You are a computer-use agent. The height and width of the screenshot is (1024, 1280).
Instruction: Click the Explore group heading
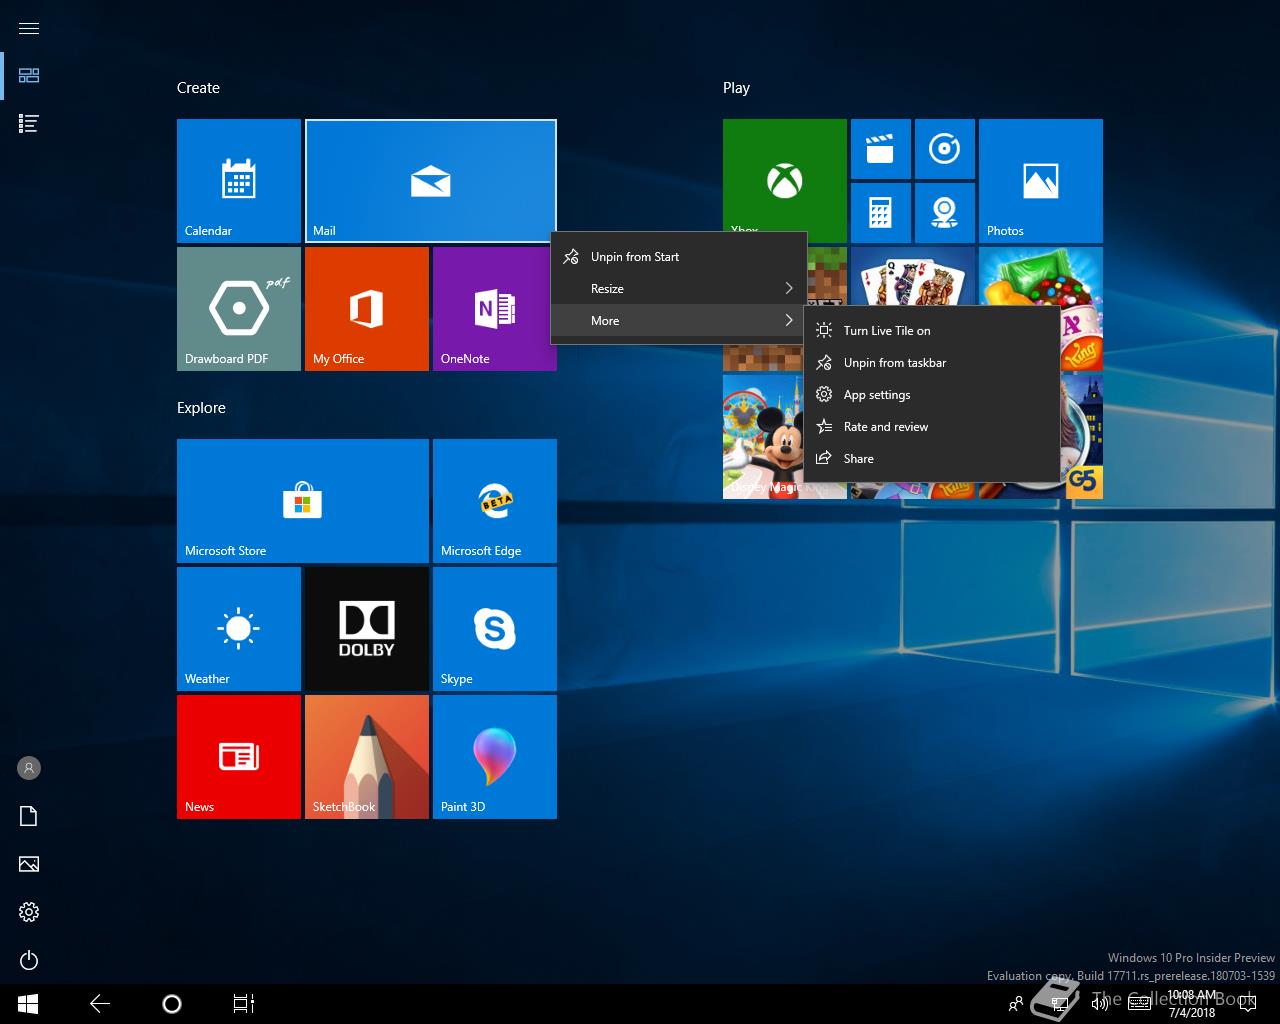pos(201,408)
